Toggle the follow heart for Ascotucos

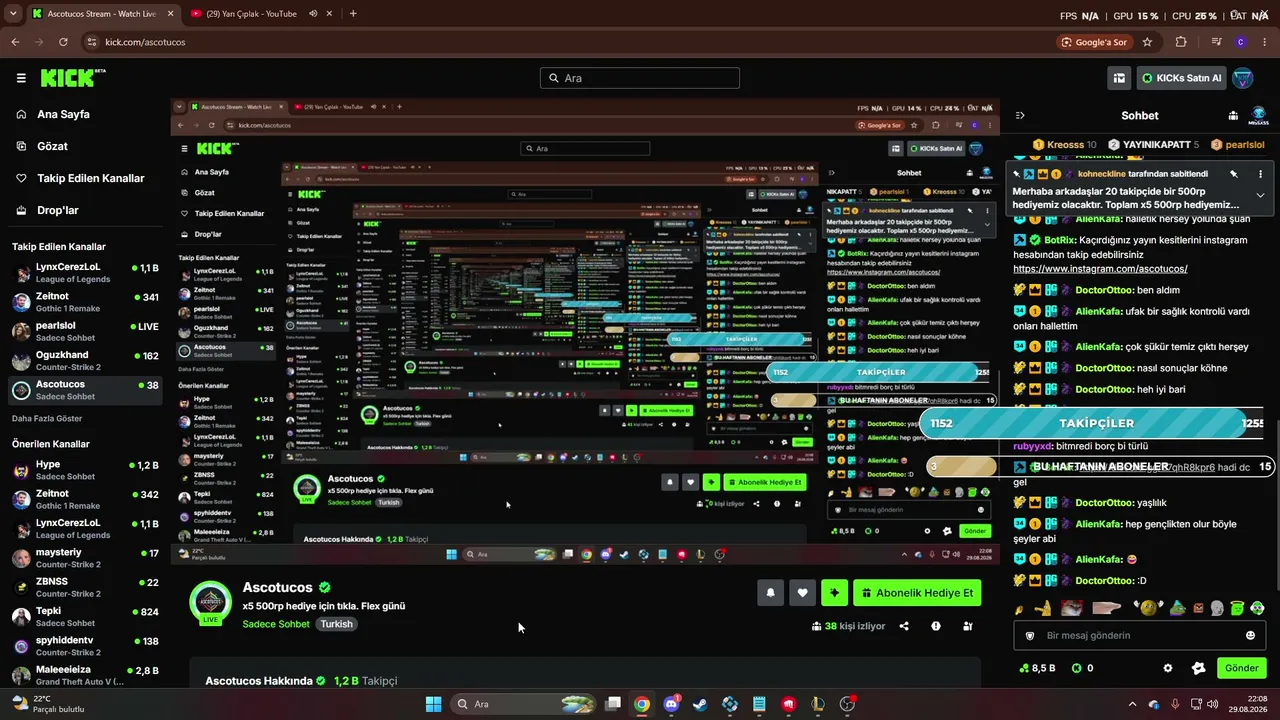click(x=802, y=593)
